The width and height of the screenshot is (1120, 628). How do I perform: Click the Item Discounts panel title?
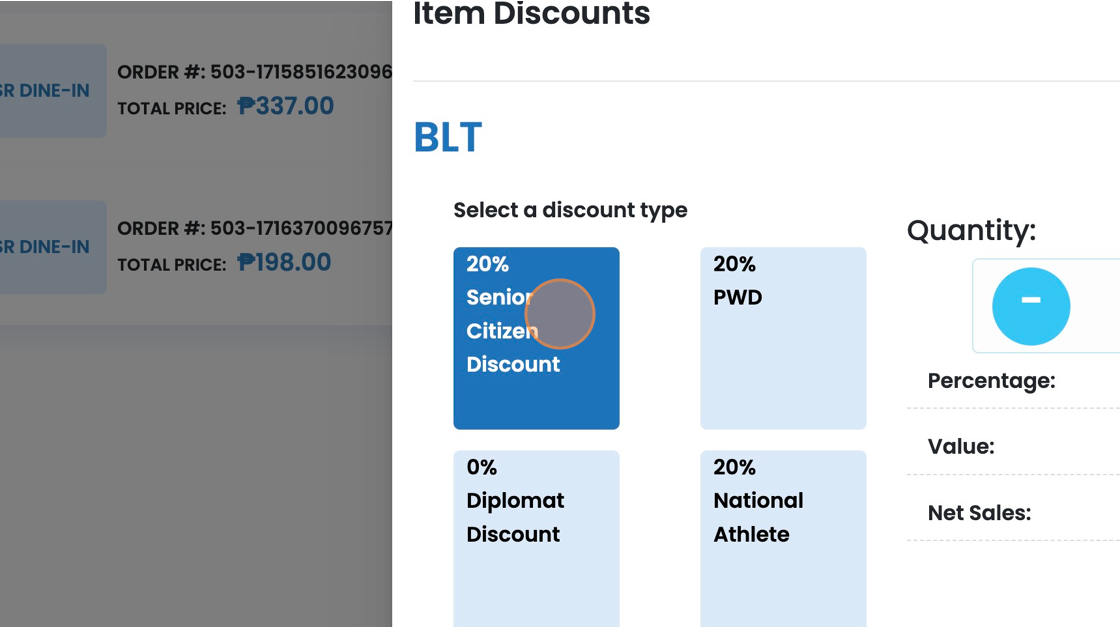(531, 14)
